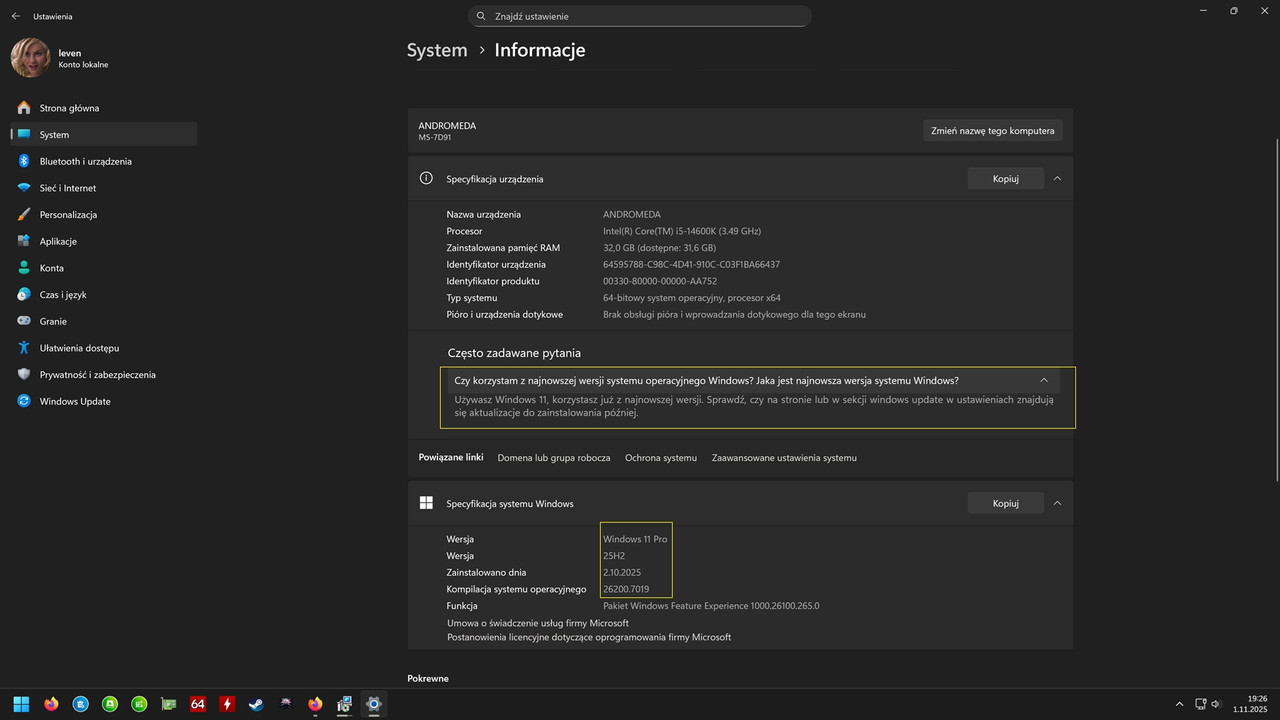Open the leven account profile picture

(30, 58)
